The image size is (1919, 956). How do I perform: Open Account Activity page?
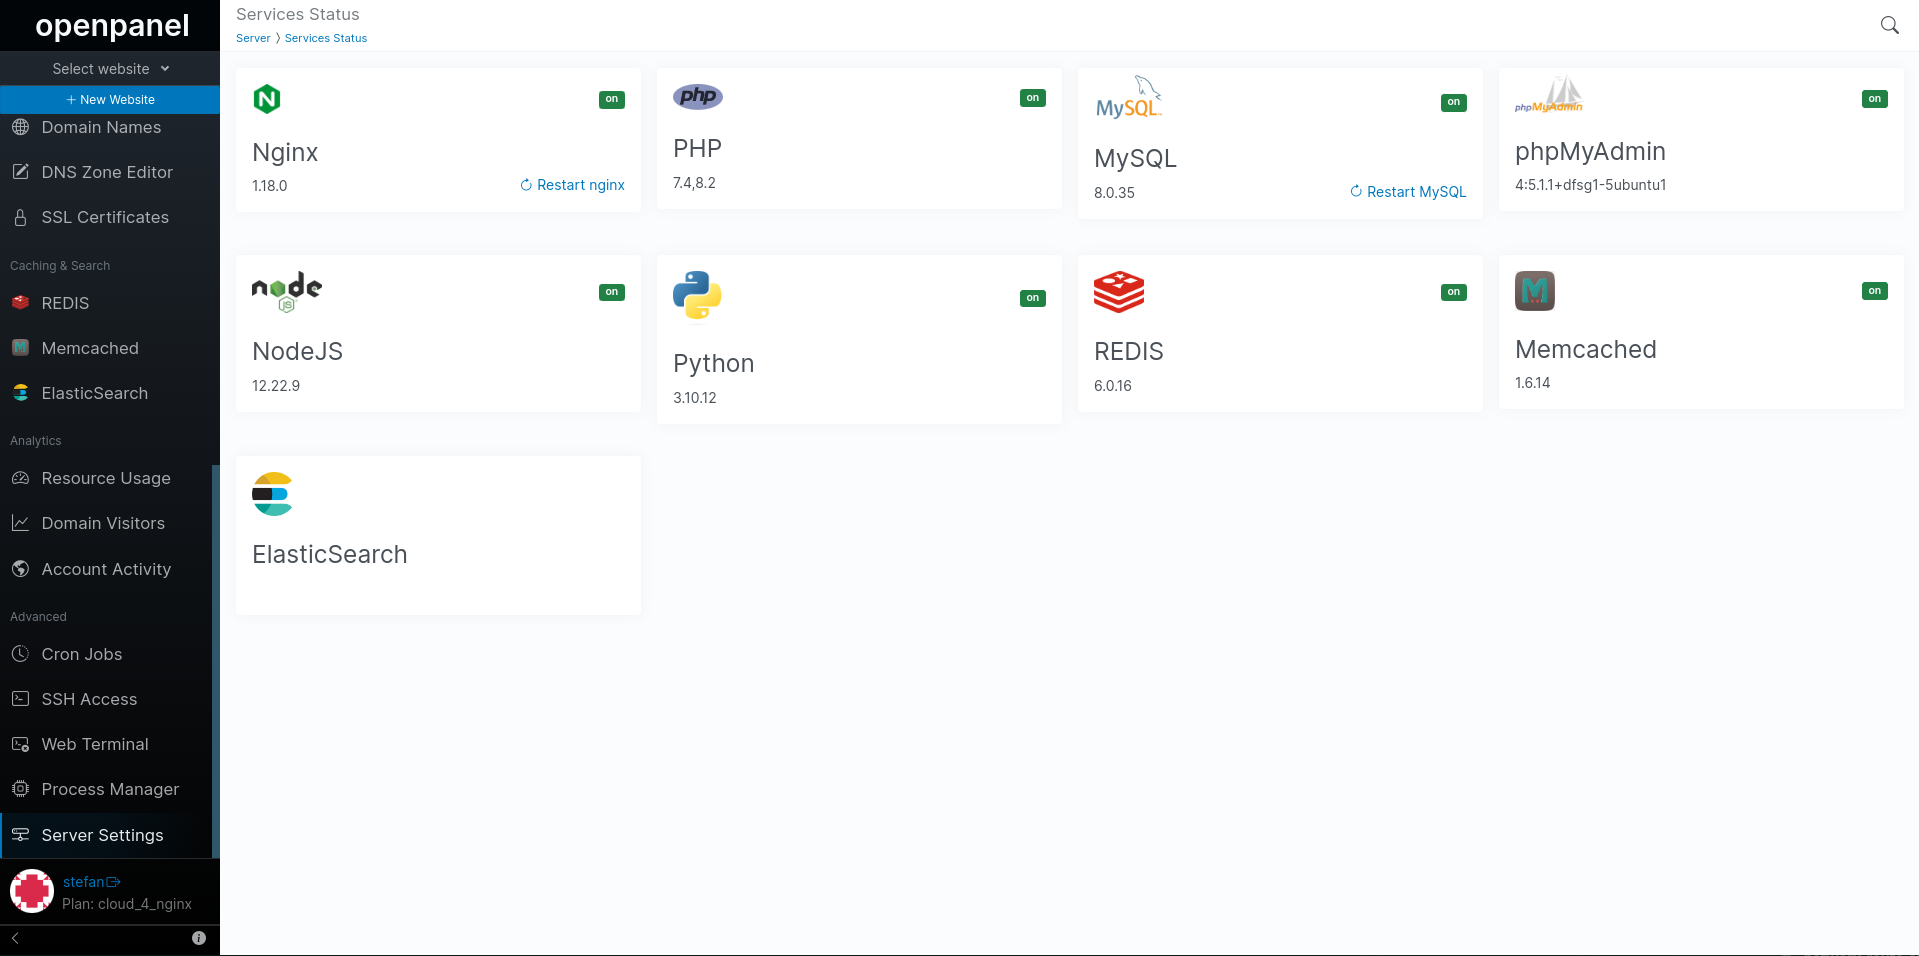click(x=106, y=569)
